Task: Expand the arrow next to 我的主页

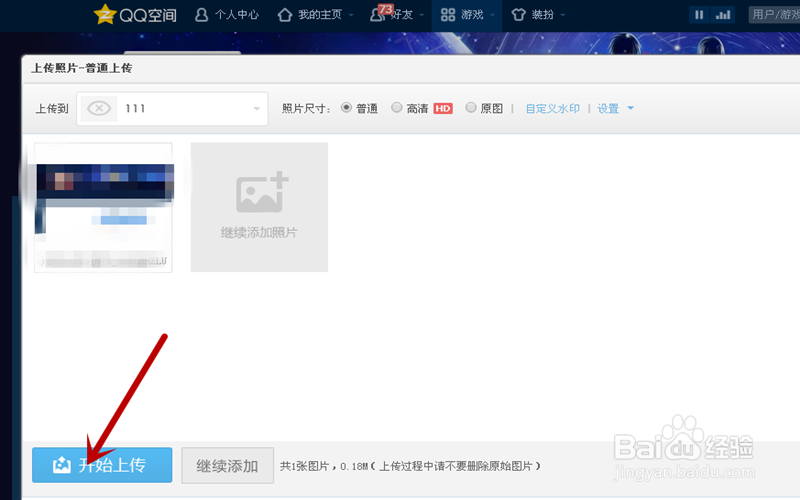Action: tap(351, 15)
